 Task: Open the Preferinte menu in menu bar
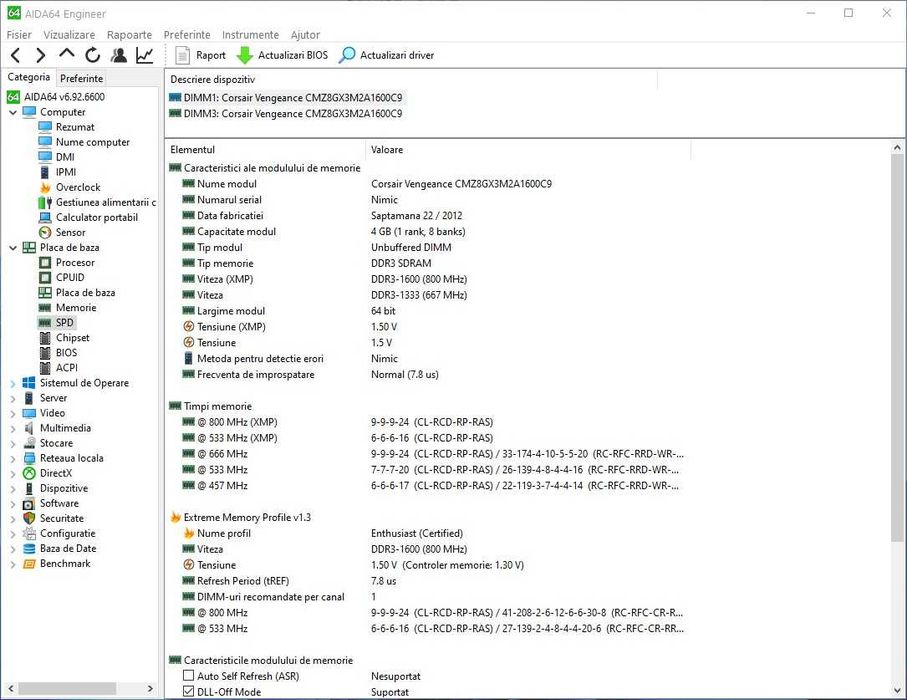(x=187, y=35)
